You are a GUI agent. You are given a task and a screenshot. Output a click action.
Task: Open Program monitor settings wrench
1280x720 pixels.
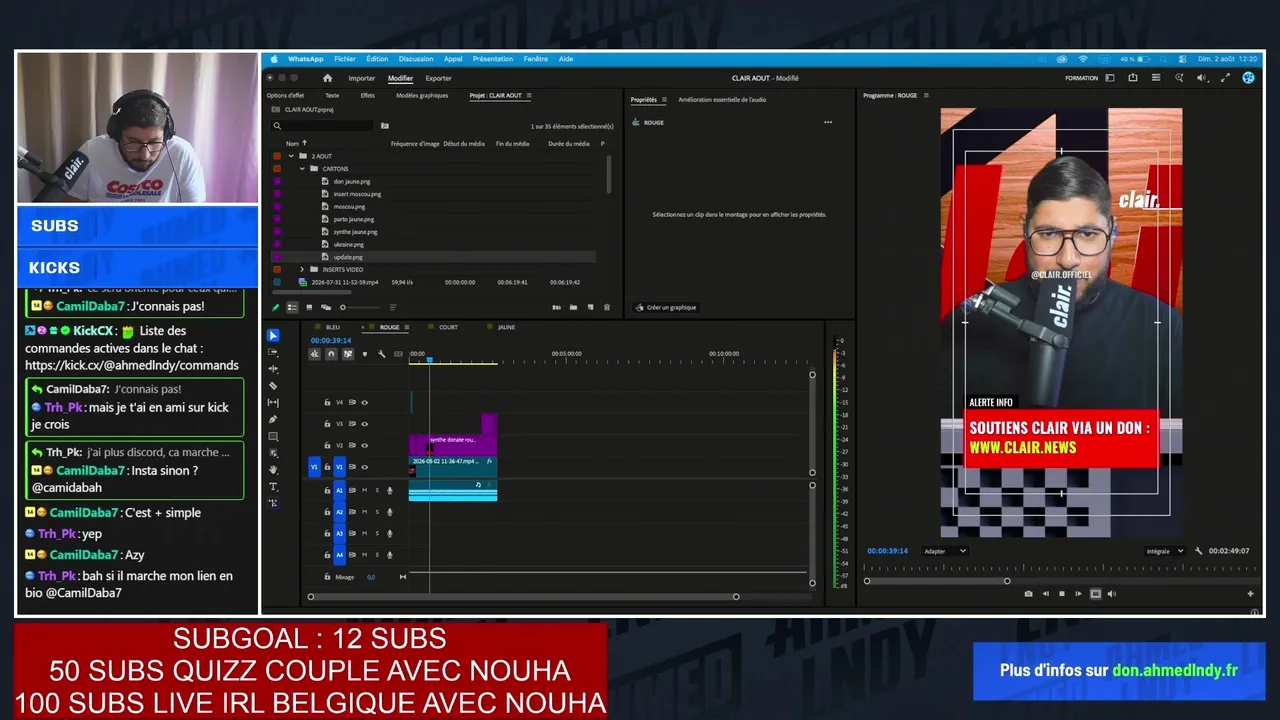click(1198, 551)
